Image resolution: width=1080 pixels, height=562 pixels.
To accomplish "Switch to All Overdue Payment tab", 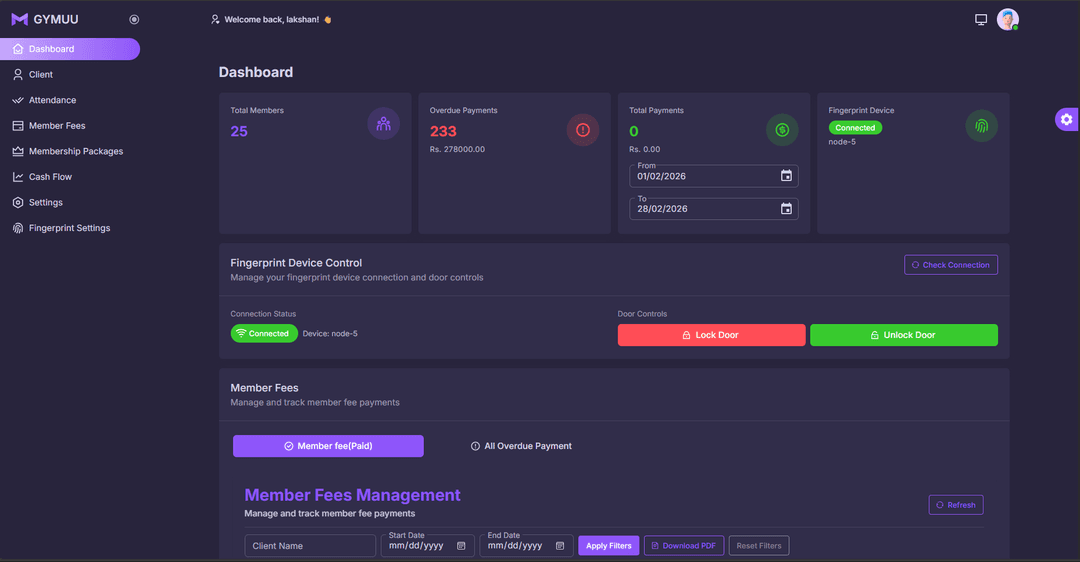I will click(x=521, y=446).
